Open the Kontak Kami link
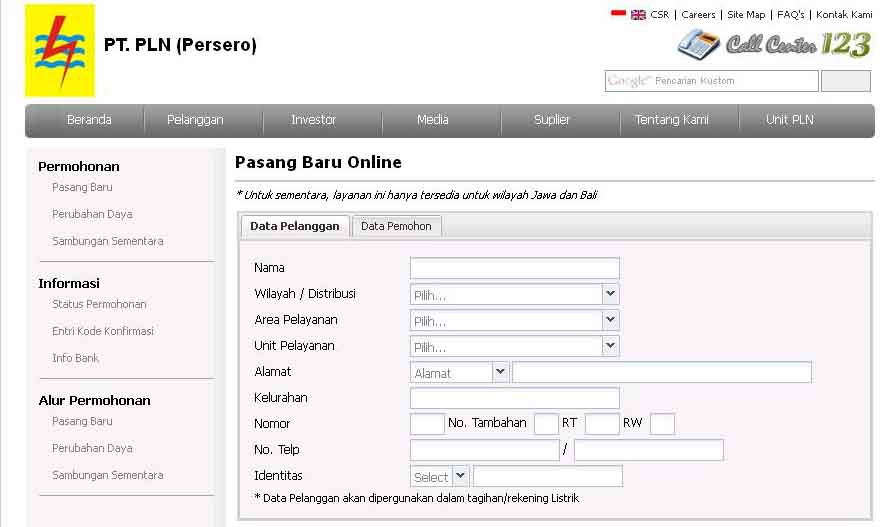The height and width of the screenshot is (527, 883). pyautogui.click(x=844, y=15)
